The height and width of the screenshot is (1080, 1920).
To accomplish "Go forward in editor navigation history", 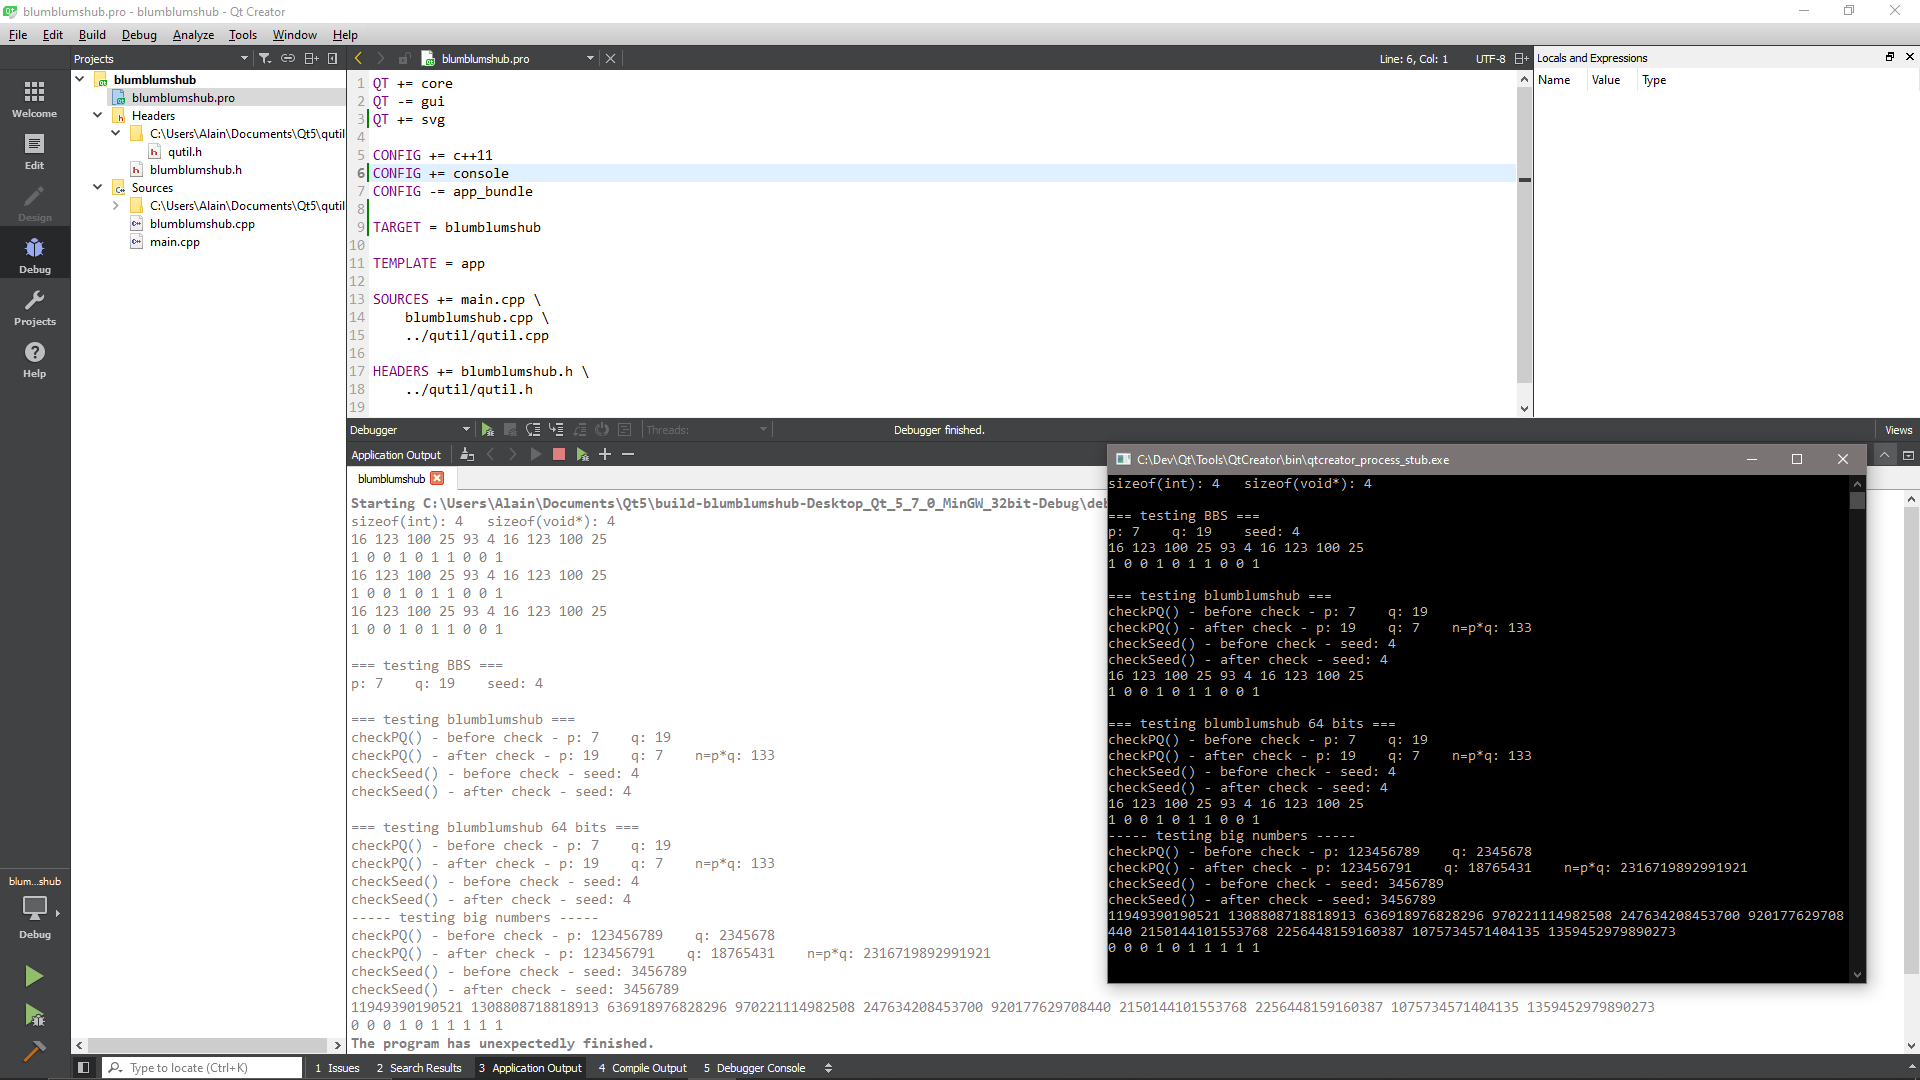I will point(380,58).
